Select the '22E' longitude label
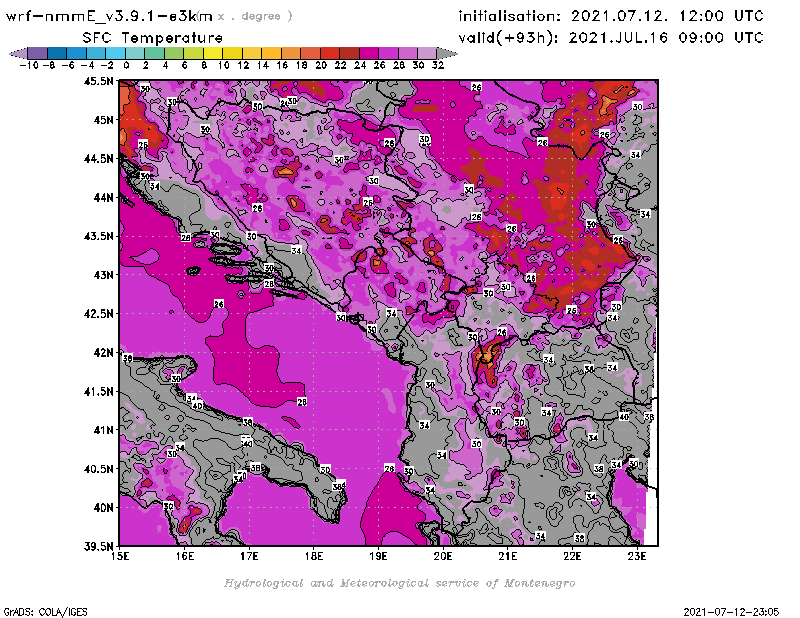Image resolution: width=800 pixels, height=618 pixels. [x=572, y=556]
